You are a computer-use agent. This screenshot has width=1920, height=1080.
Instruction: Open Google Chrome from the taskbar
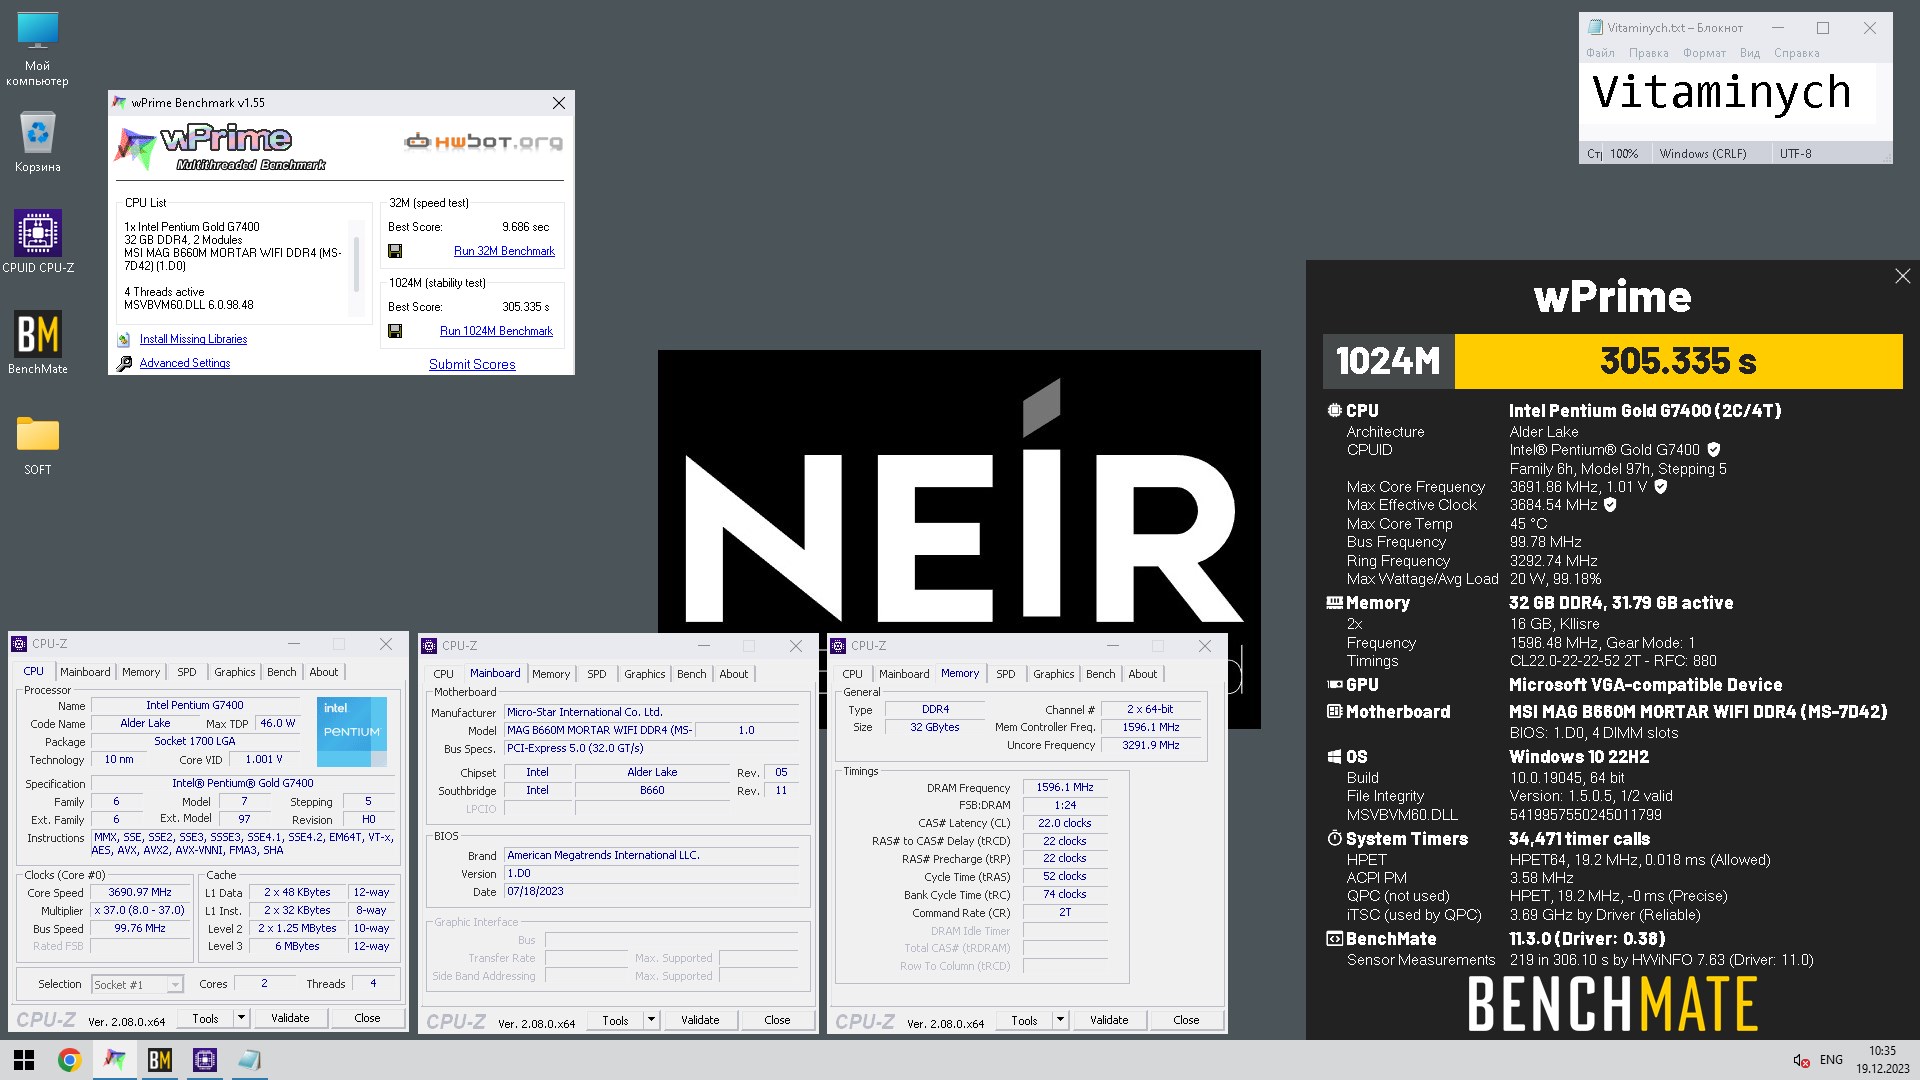point(69,1060)
